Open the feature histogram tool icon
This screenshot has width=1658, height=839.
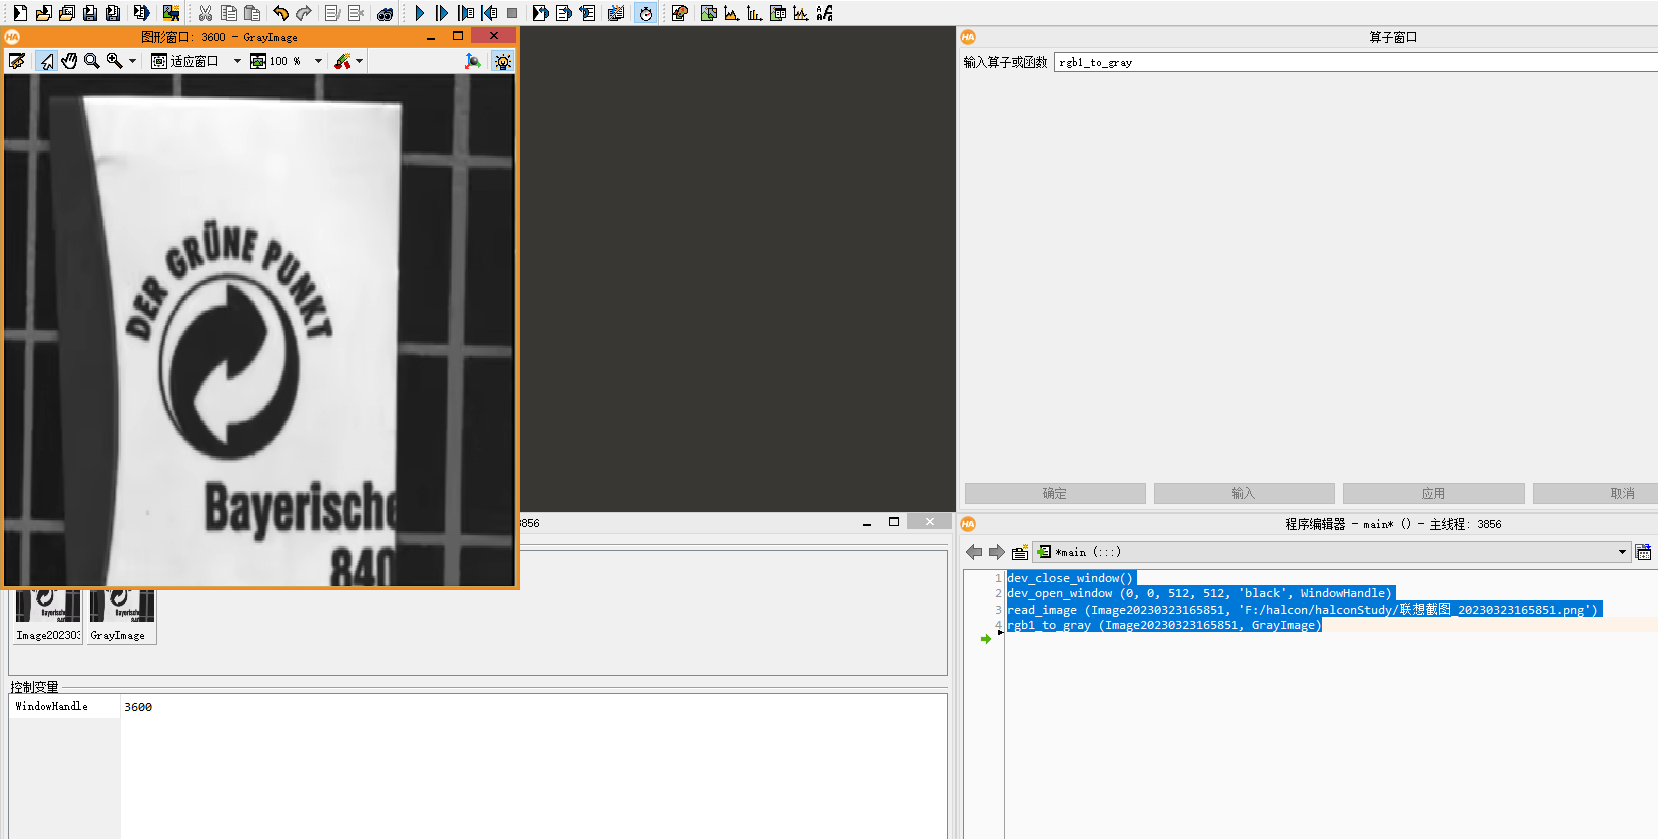[x=755, y=13]
